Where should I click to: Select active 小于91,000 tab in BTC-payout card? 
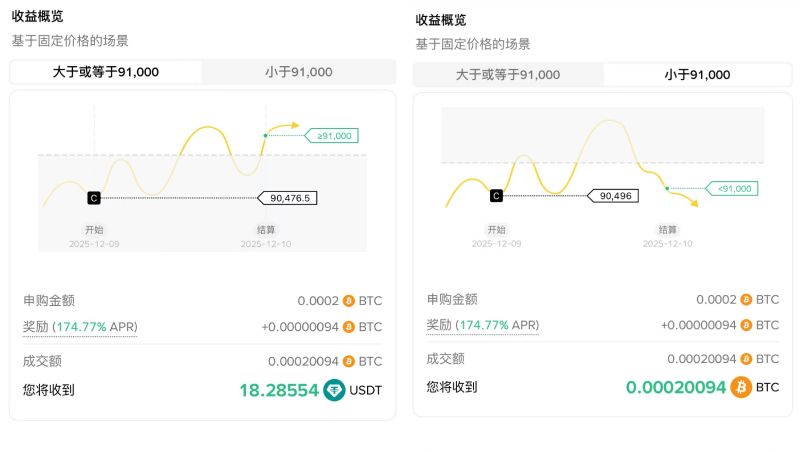(697, 75)
